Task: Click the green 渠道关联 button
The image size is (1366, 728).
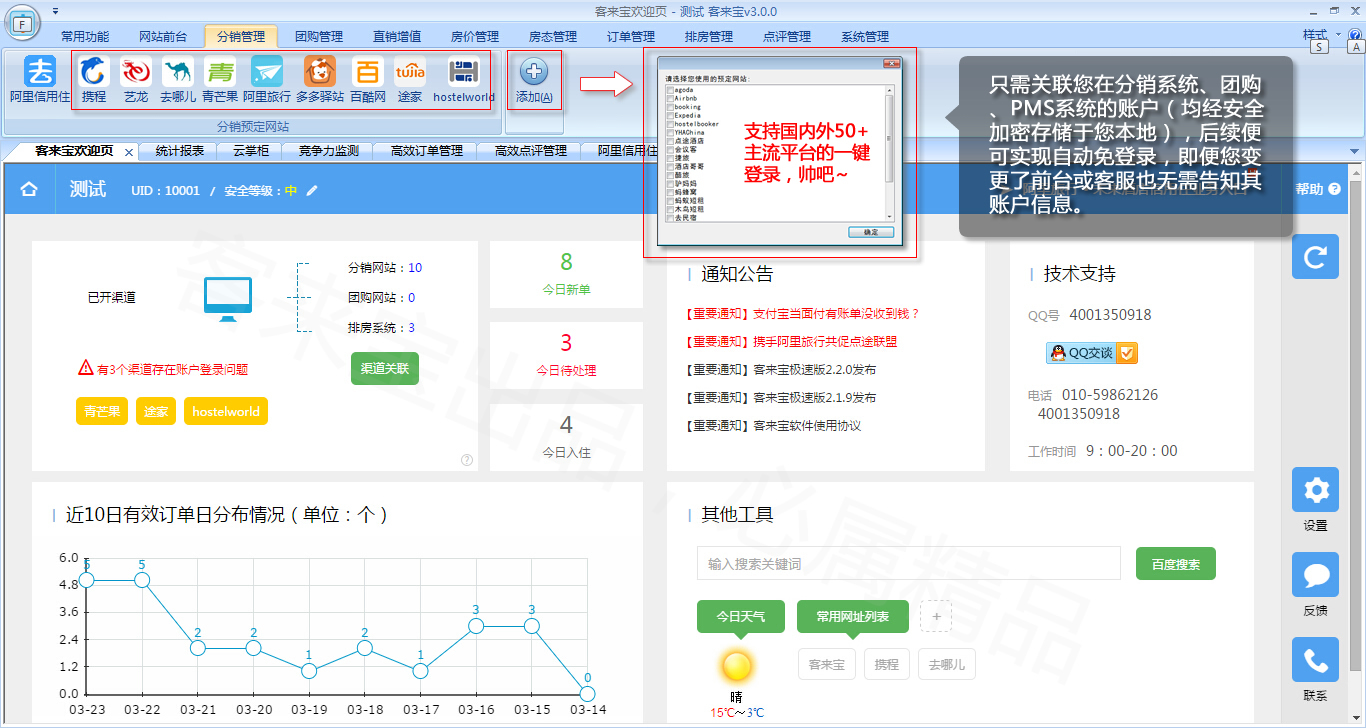Action: click(385, 368)
